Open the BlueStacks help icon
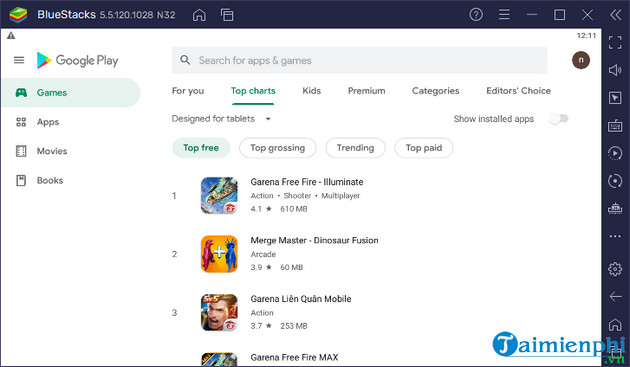The image size is (630, 367). click(476, 15)
